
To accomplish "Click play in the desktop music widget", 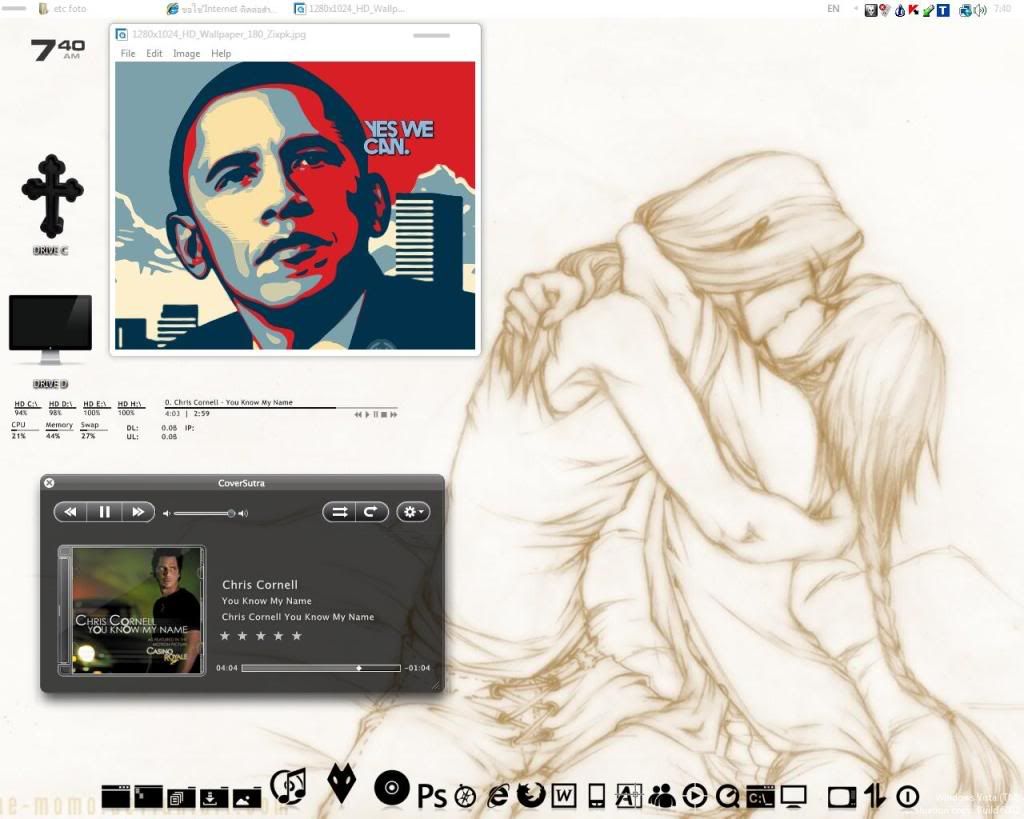I will (367, 415).
